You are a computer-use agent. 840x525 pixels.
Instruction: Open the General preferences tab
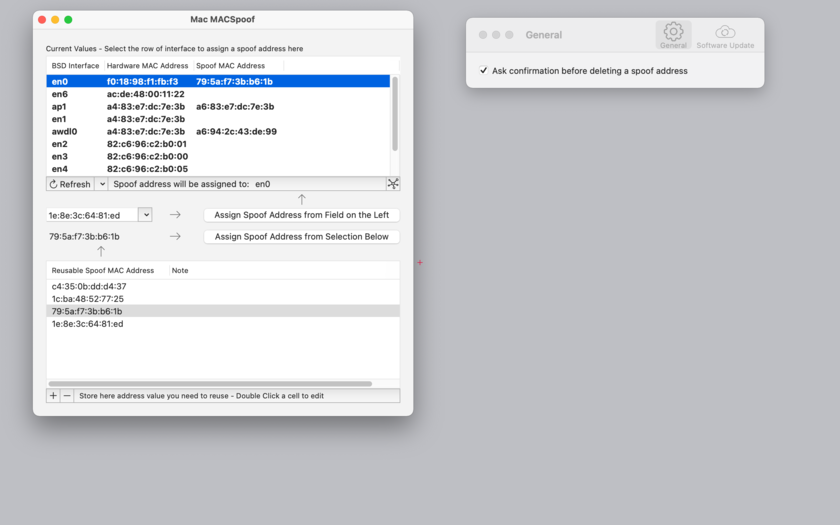tap(673, 35)
